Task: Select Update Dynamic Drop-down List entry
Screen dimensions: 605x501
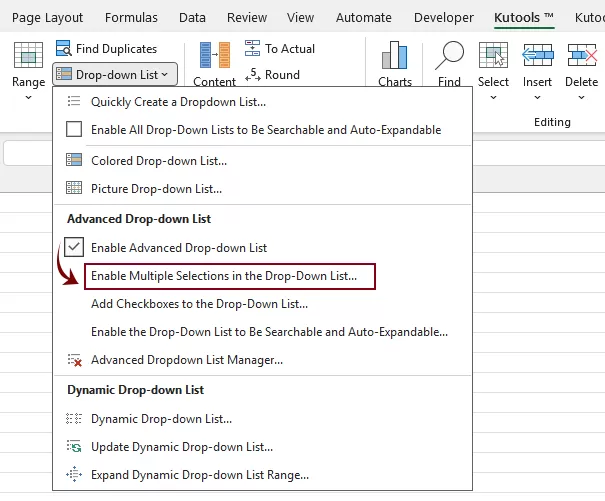Action: tap(262, 447)
